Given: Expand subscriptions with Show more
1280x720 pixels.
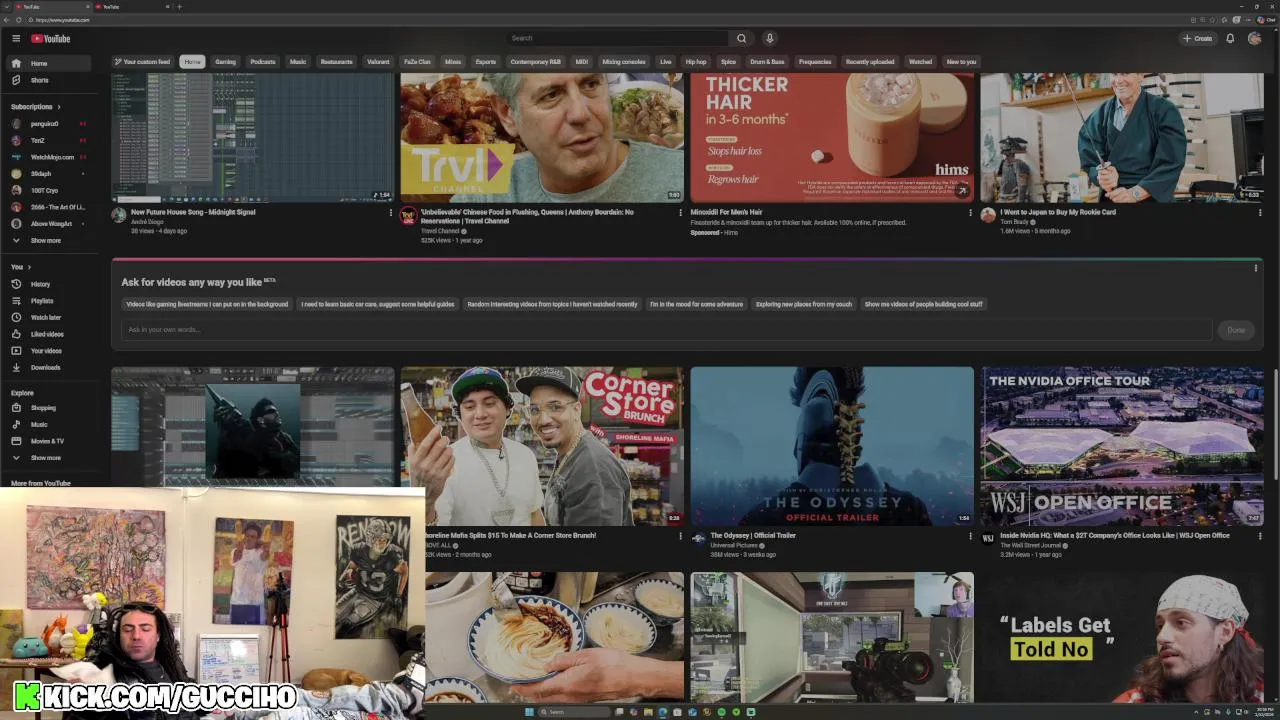Looking at the screenshot, I should click(x=46, y=240).
